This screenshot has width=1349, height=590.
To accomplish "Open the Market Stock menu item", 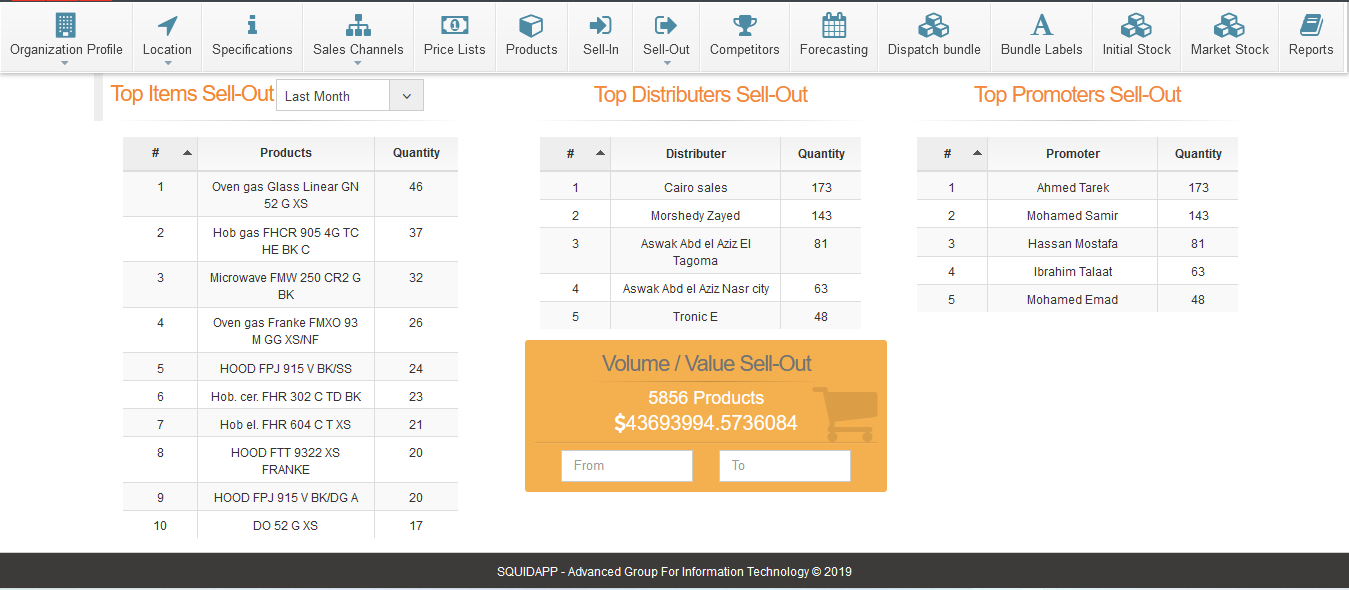I will click(x=1229, y=36).
